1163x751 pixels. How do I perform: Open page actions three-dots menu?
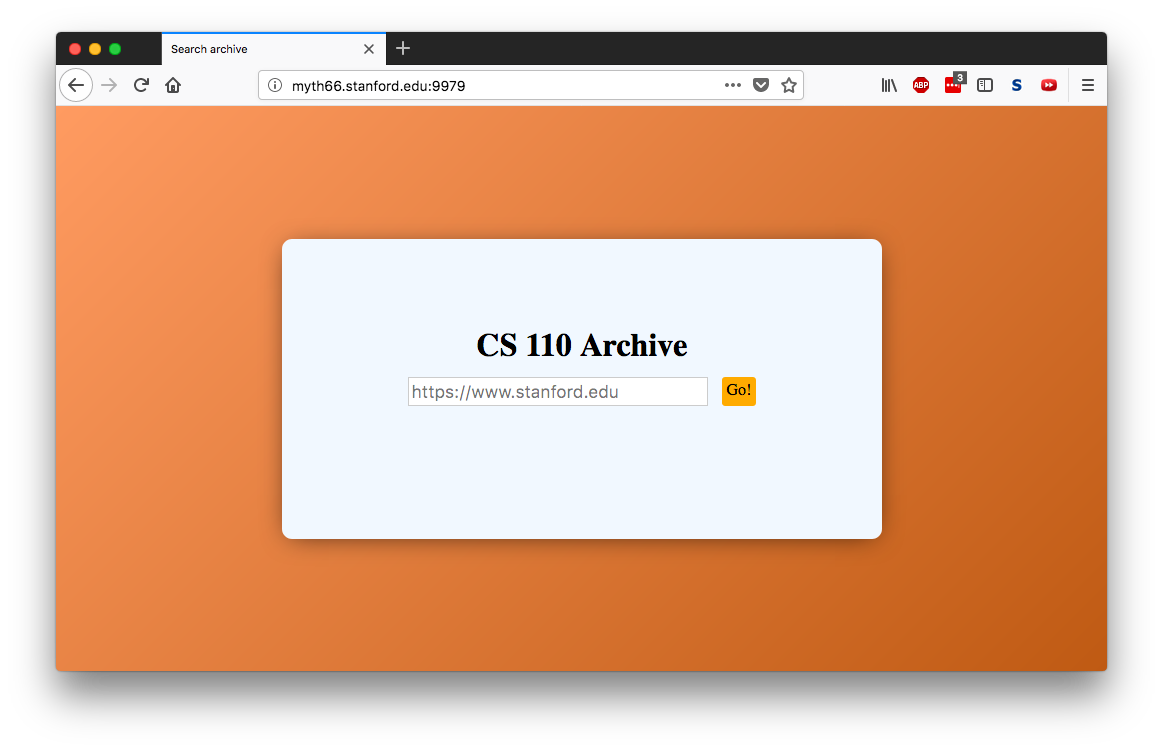(733, 85)
